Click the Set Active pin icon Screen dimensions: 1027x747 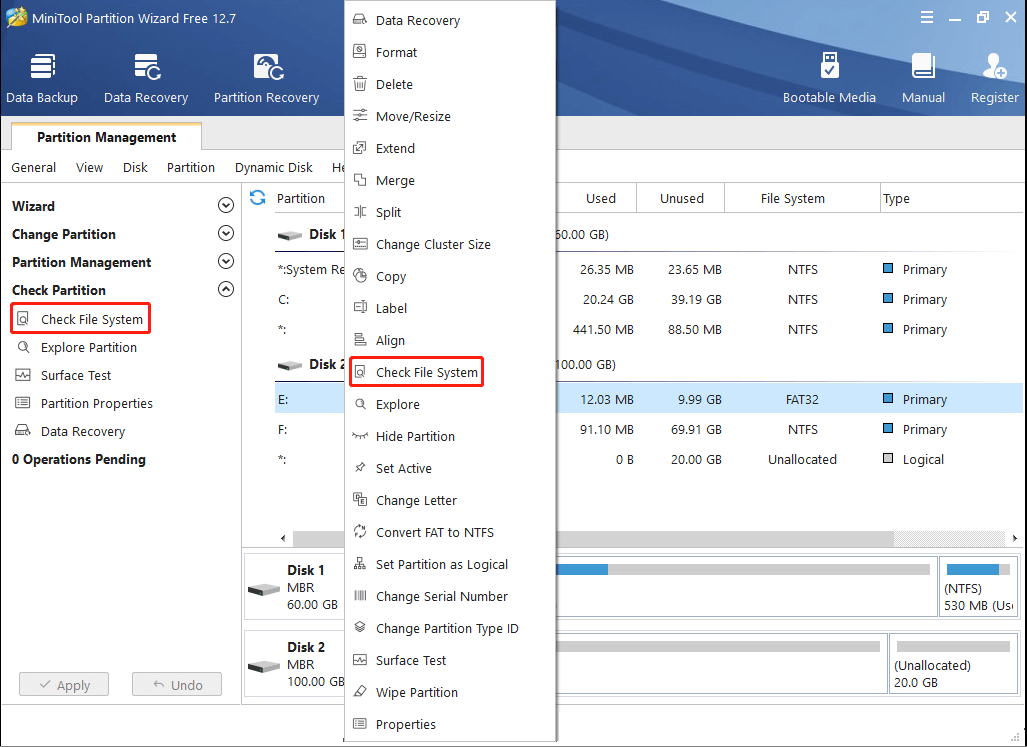(x=360, y=468)
